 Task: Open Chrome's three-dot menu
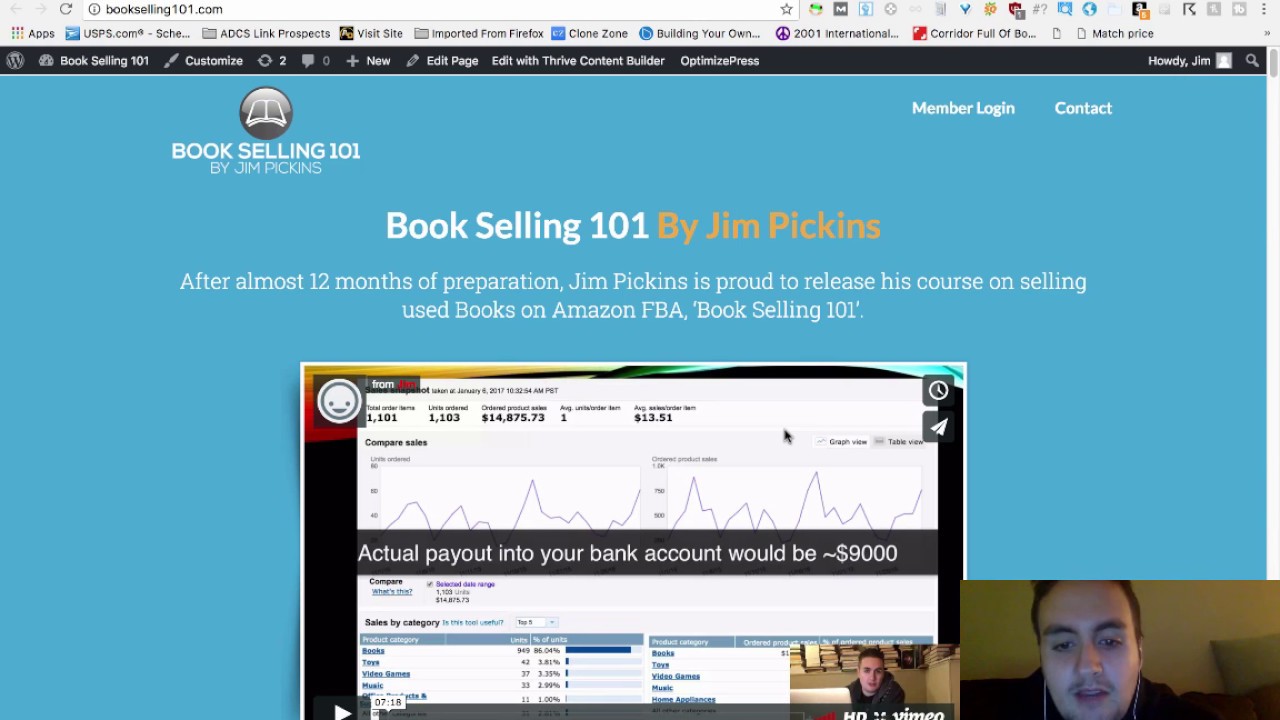(1264, 9)
